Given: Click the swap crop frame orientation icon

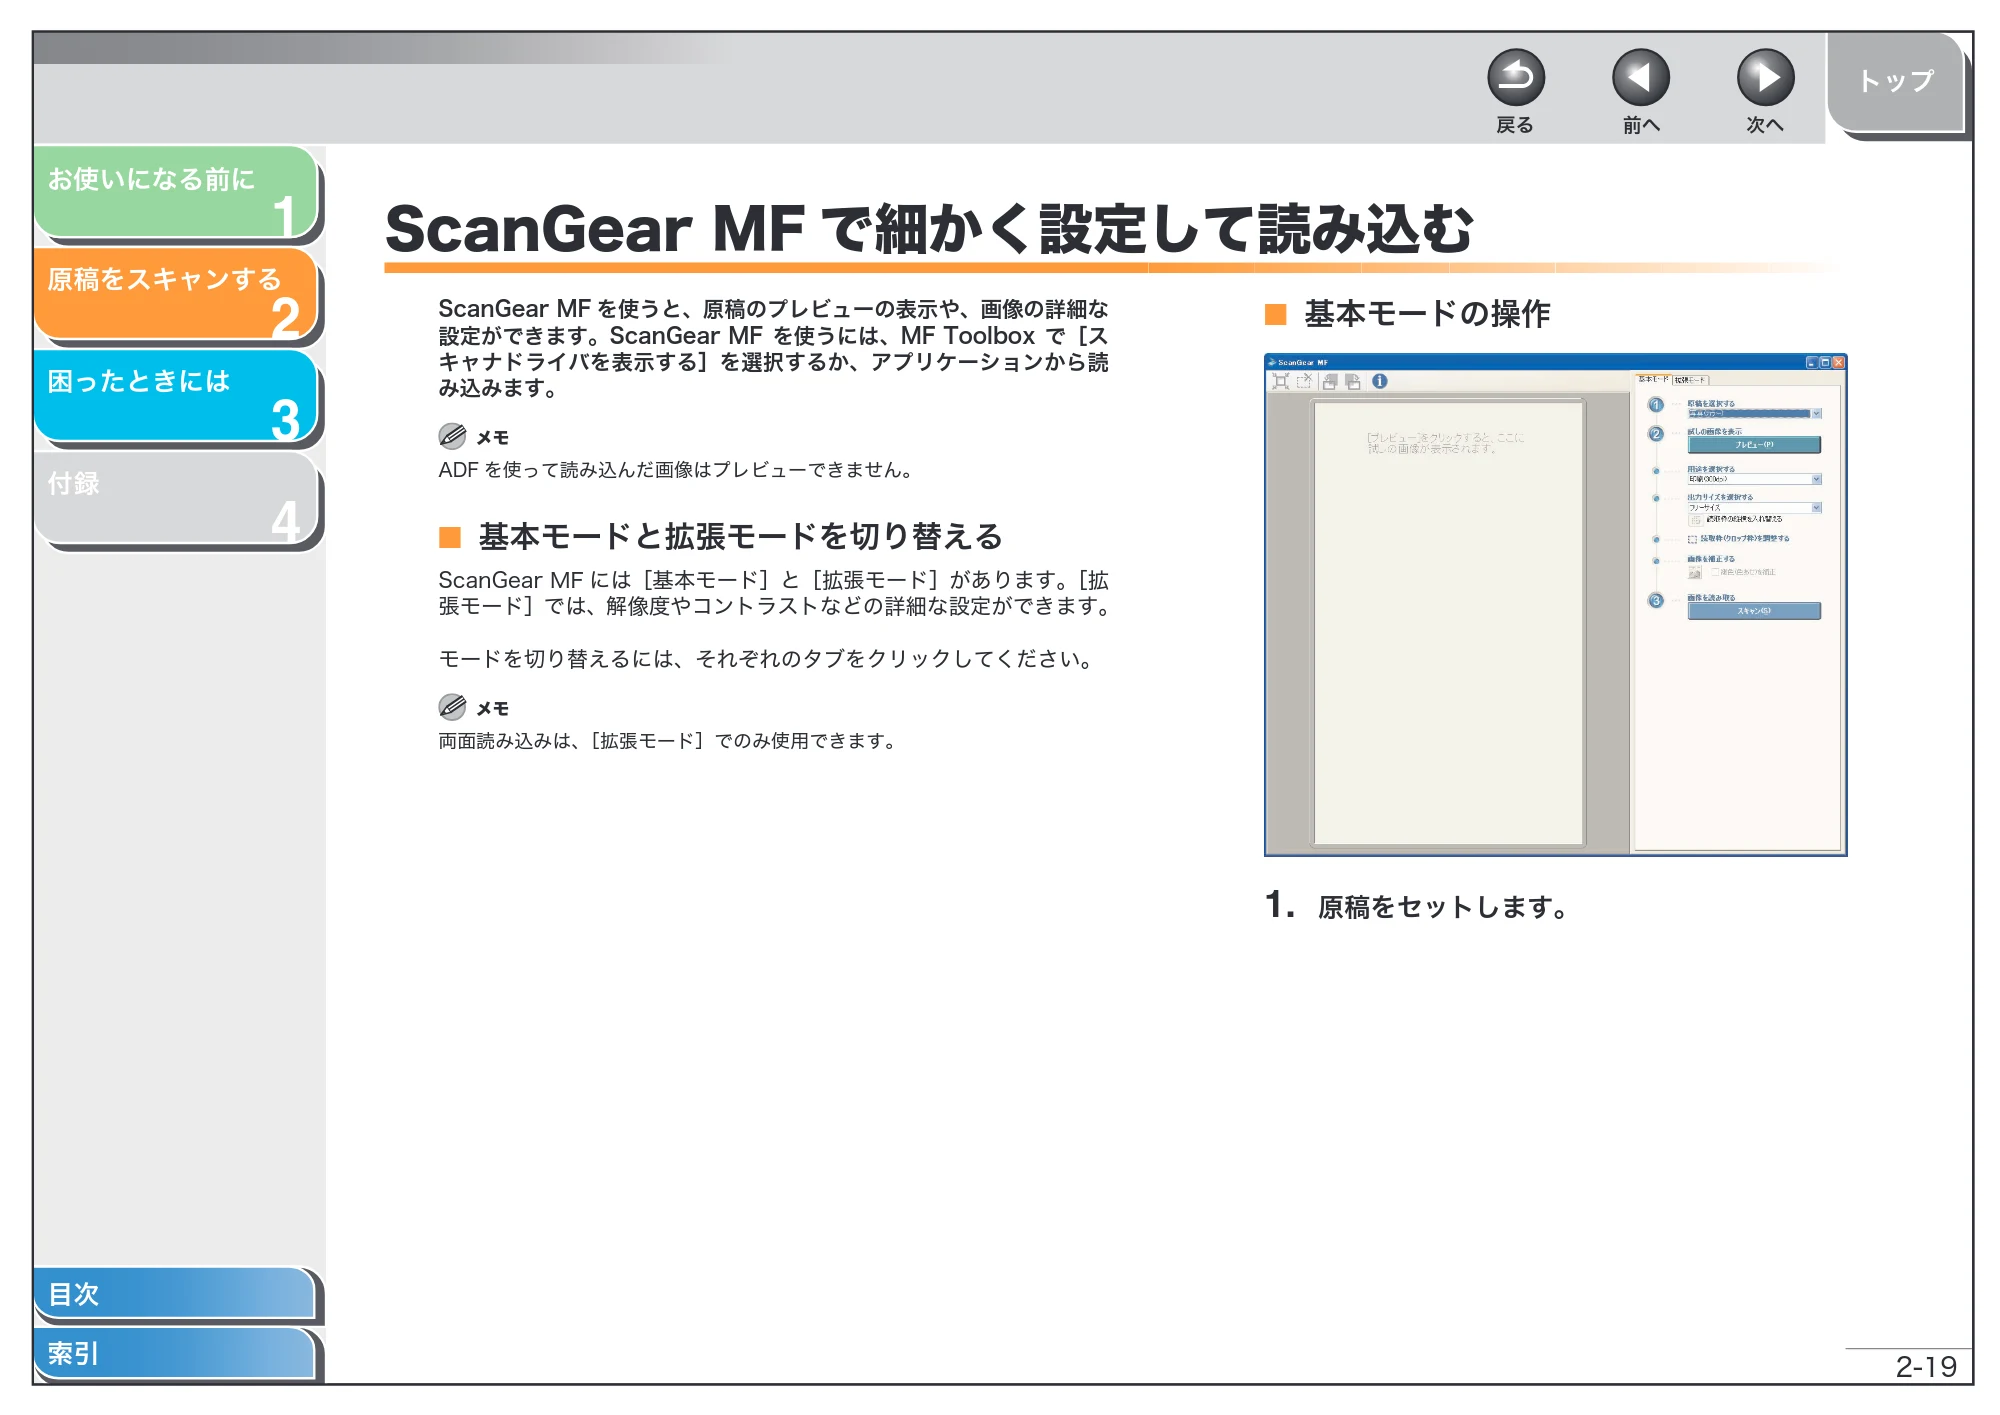Looking at the screenshot, I should click(1696, 520).
